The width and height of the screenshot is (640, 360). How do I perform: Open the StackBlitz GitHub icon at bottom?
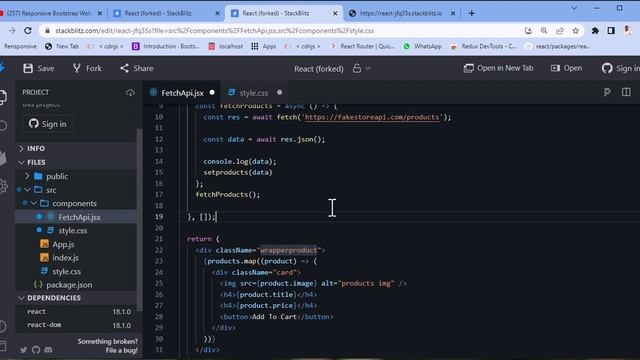(36, 350)
